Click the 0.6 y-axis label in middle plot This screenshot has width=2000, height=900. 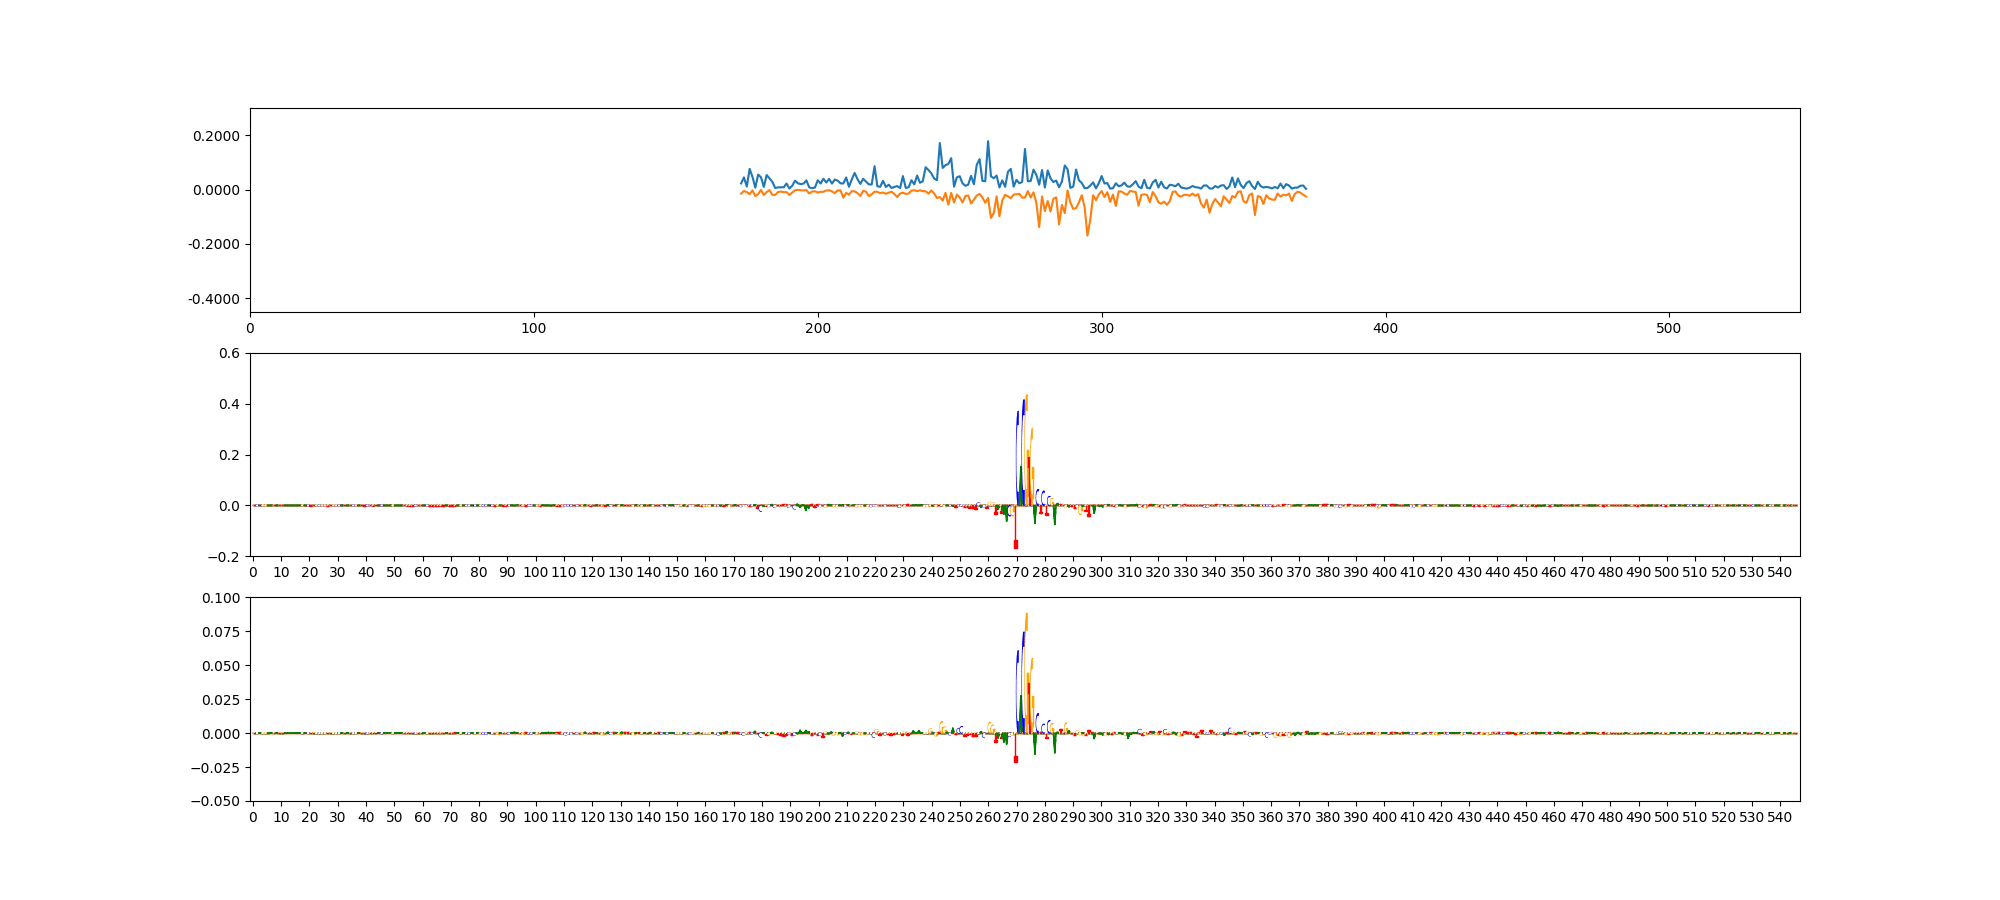(x=229, y=353)
